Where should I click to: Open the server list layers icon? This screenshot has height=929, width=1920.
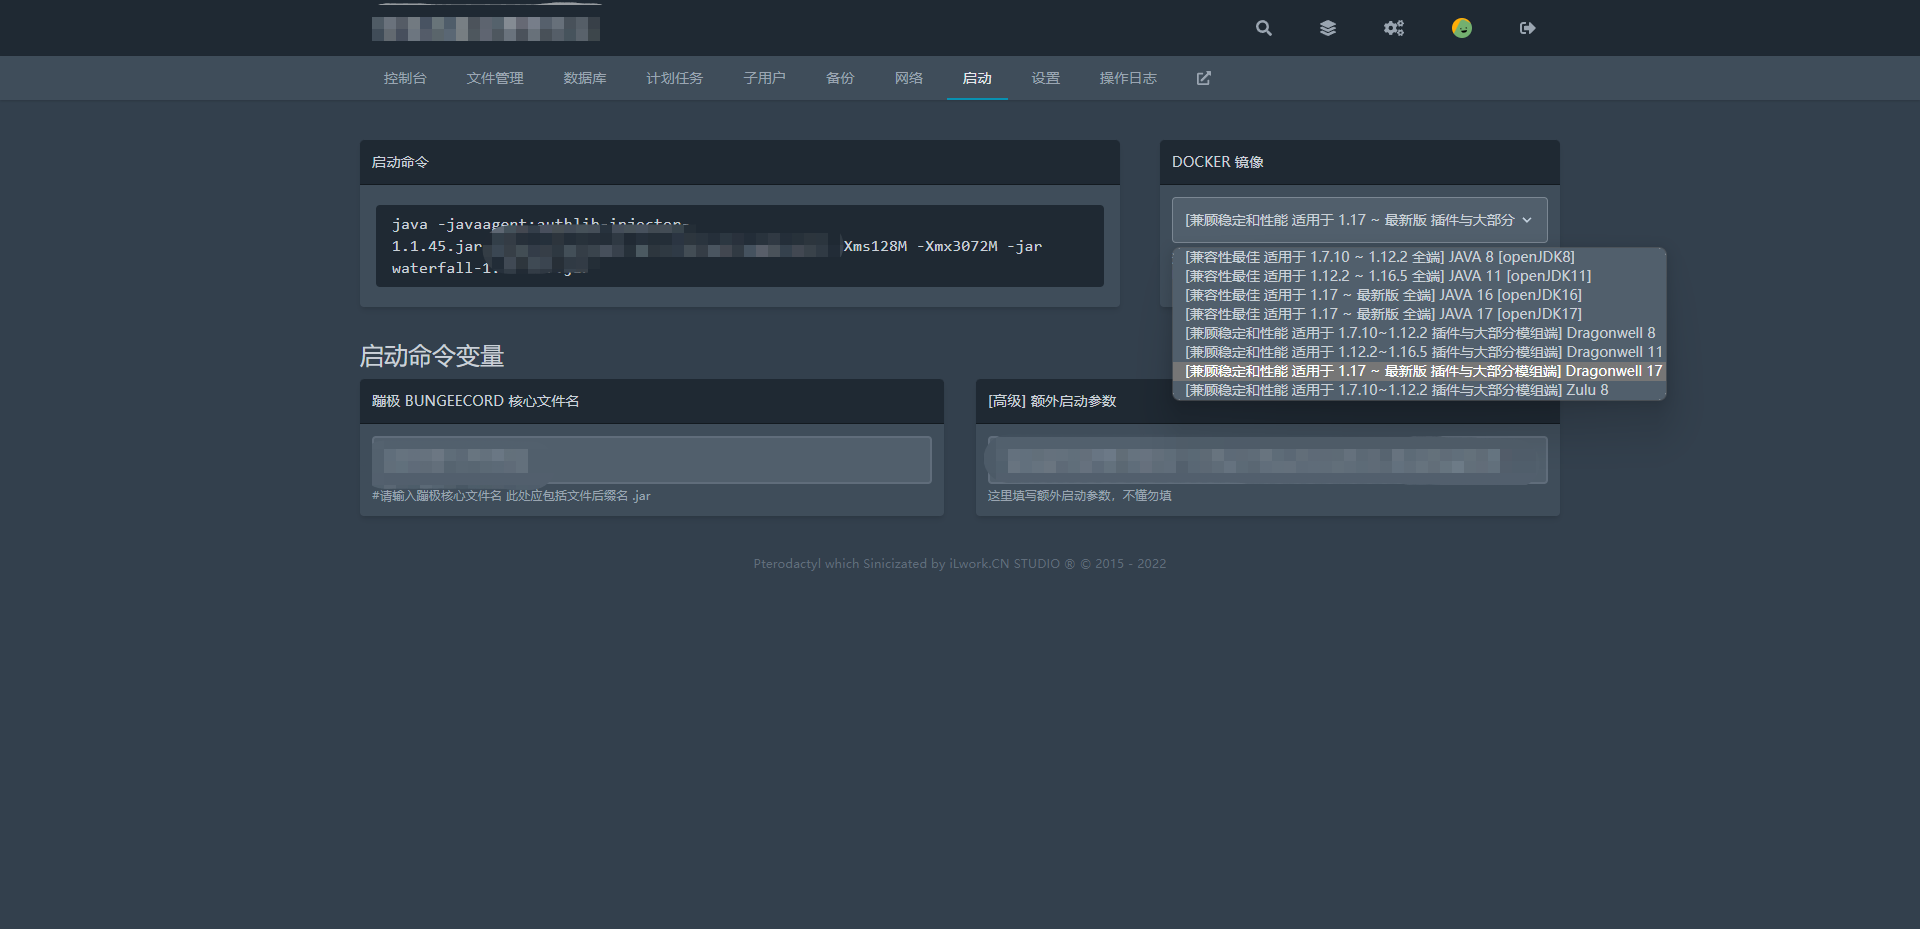[1328, 28]
